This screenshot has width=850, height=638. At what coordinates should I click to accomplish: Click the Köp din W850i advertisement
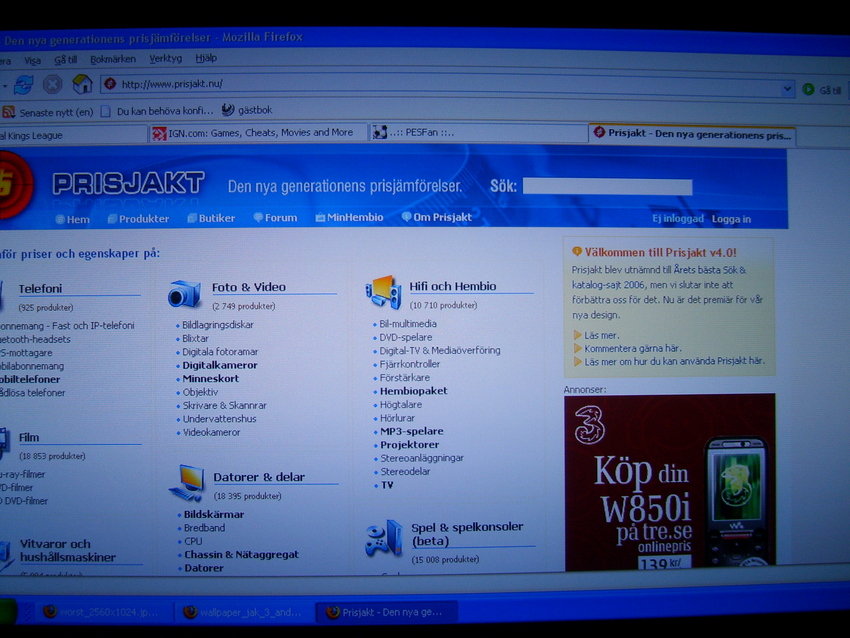click(x=669, y=482)
